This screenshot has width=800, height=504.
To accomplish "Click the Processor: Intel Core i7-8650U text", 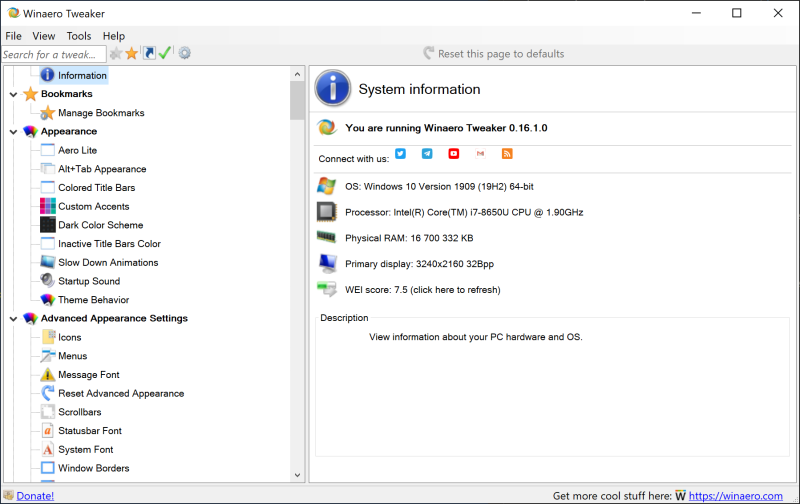I will (x=464, y=212).
